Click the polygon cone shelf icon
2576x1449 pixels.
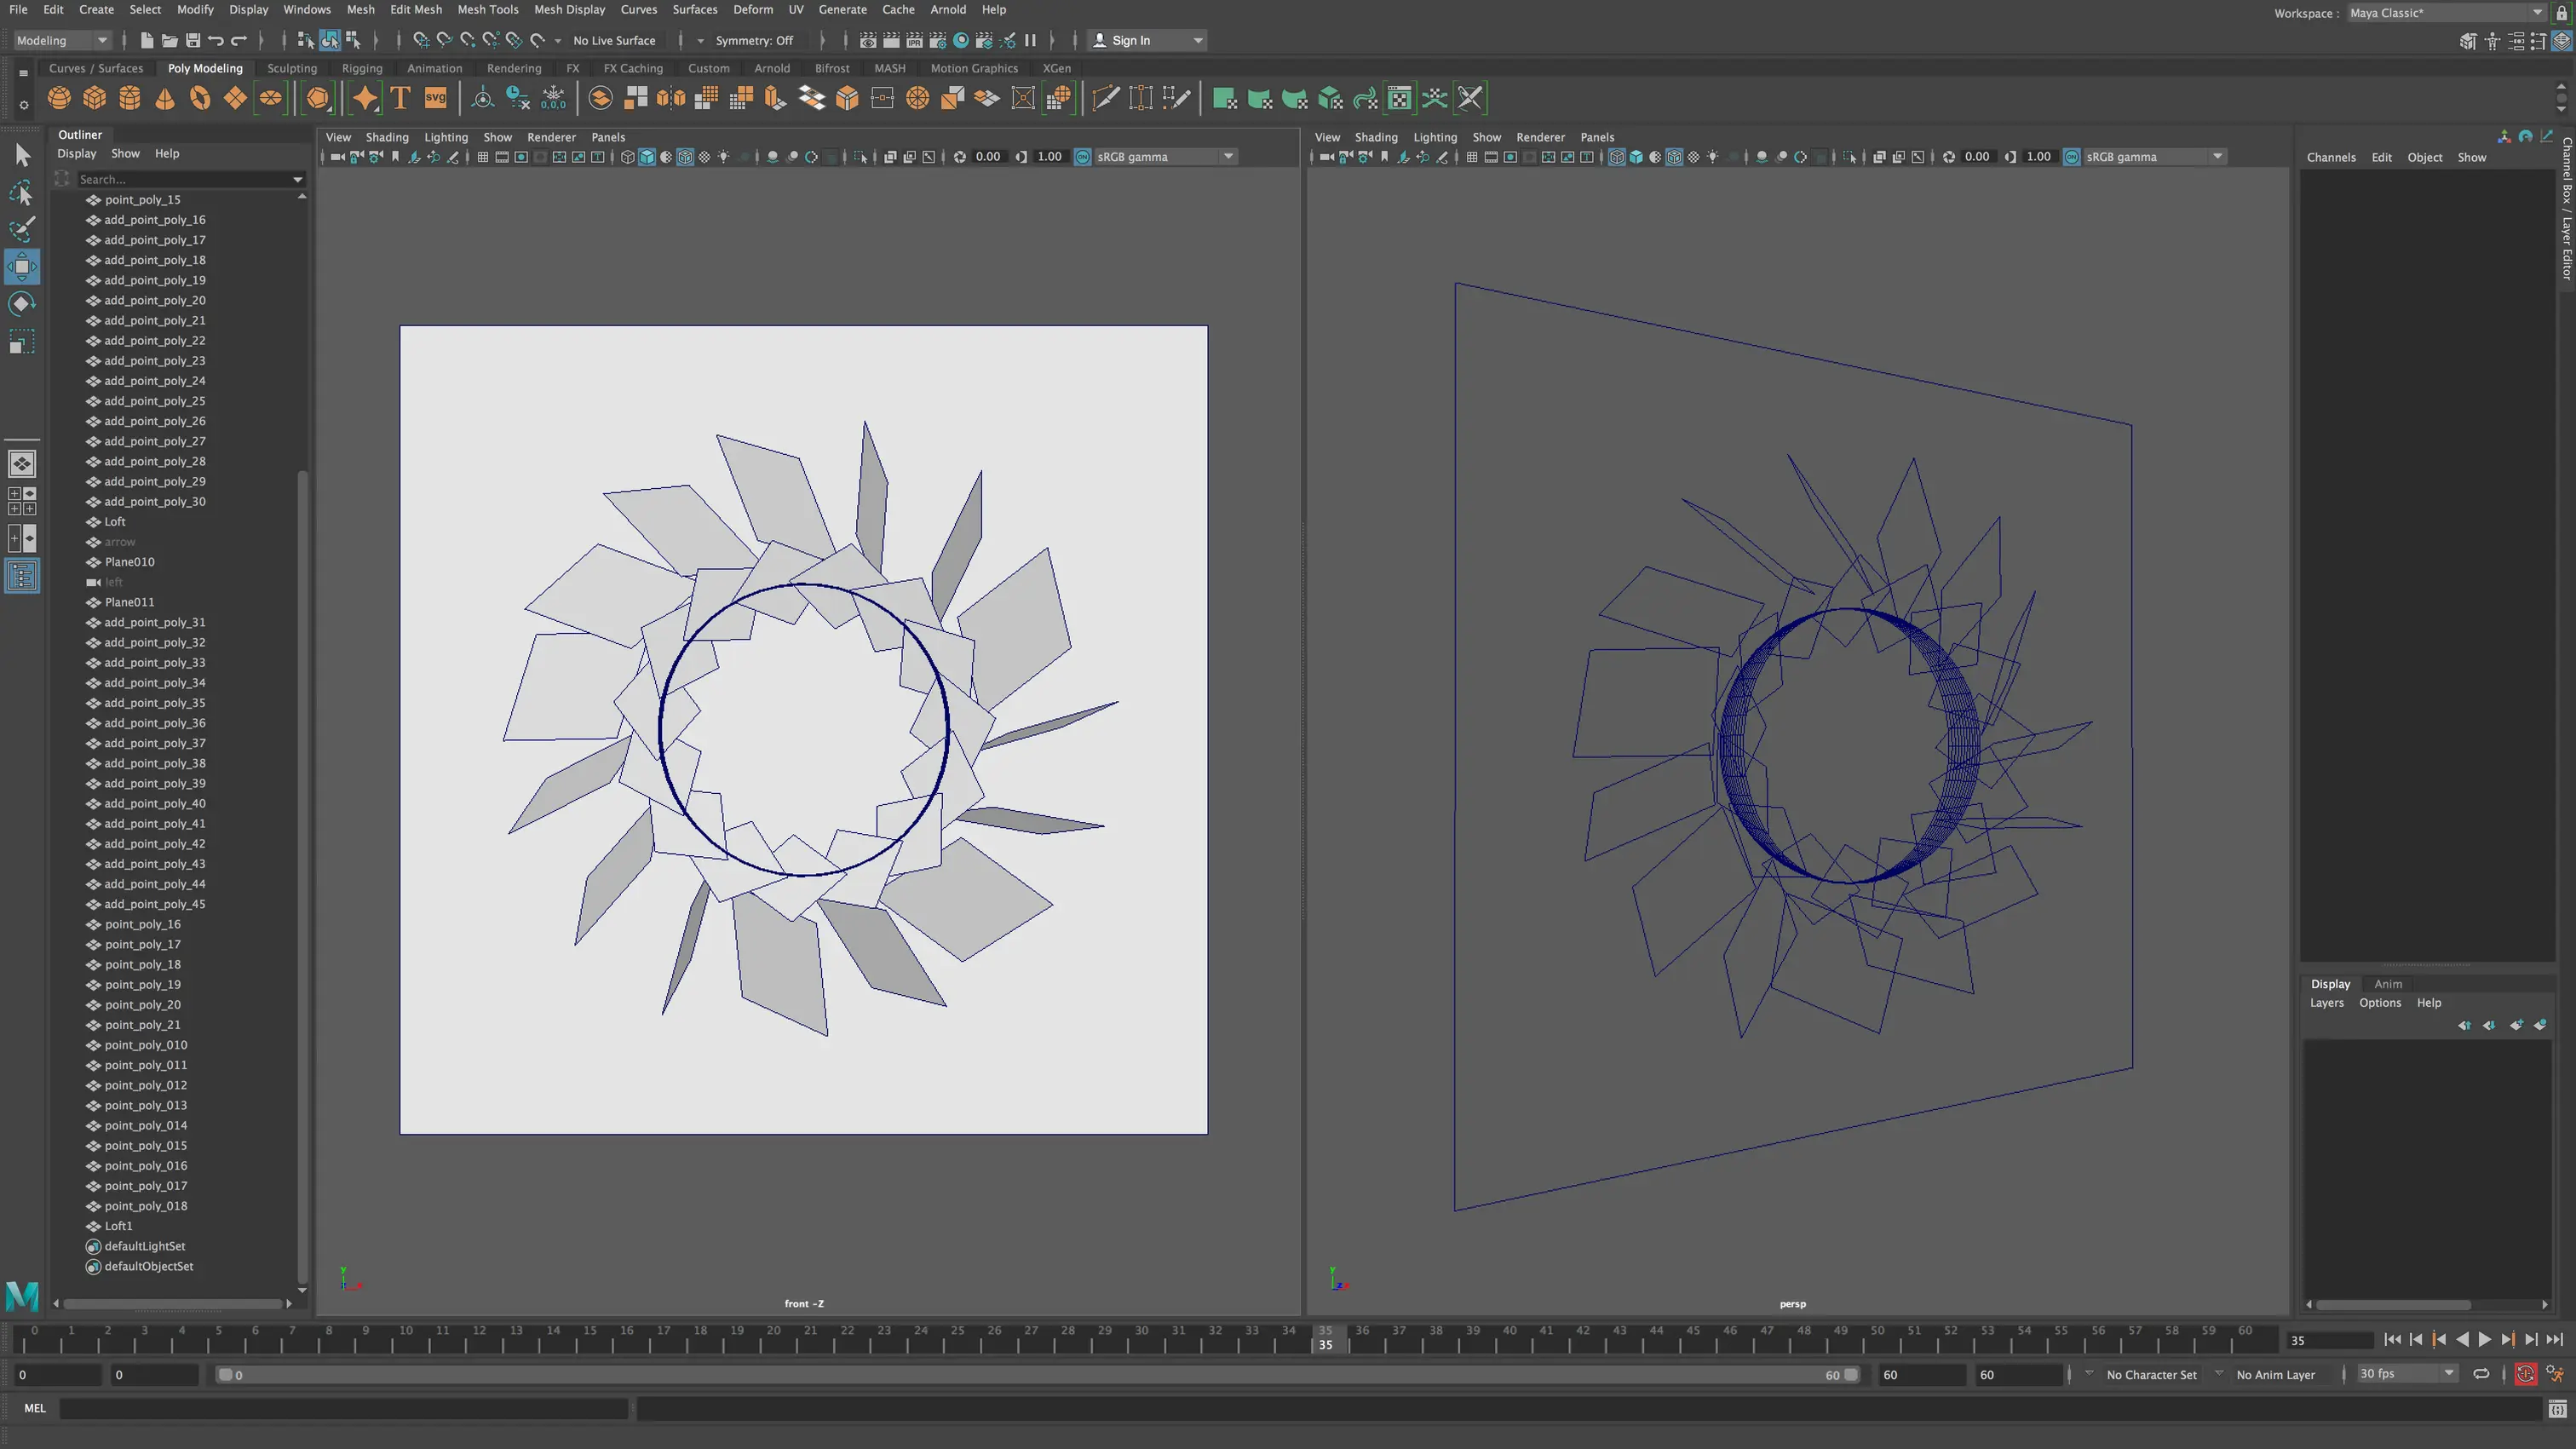165,98
